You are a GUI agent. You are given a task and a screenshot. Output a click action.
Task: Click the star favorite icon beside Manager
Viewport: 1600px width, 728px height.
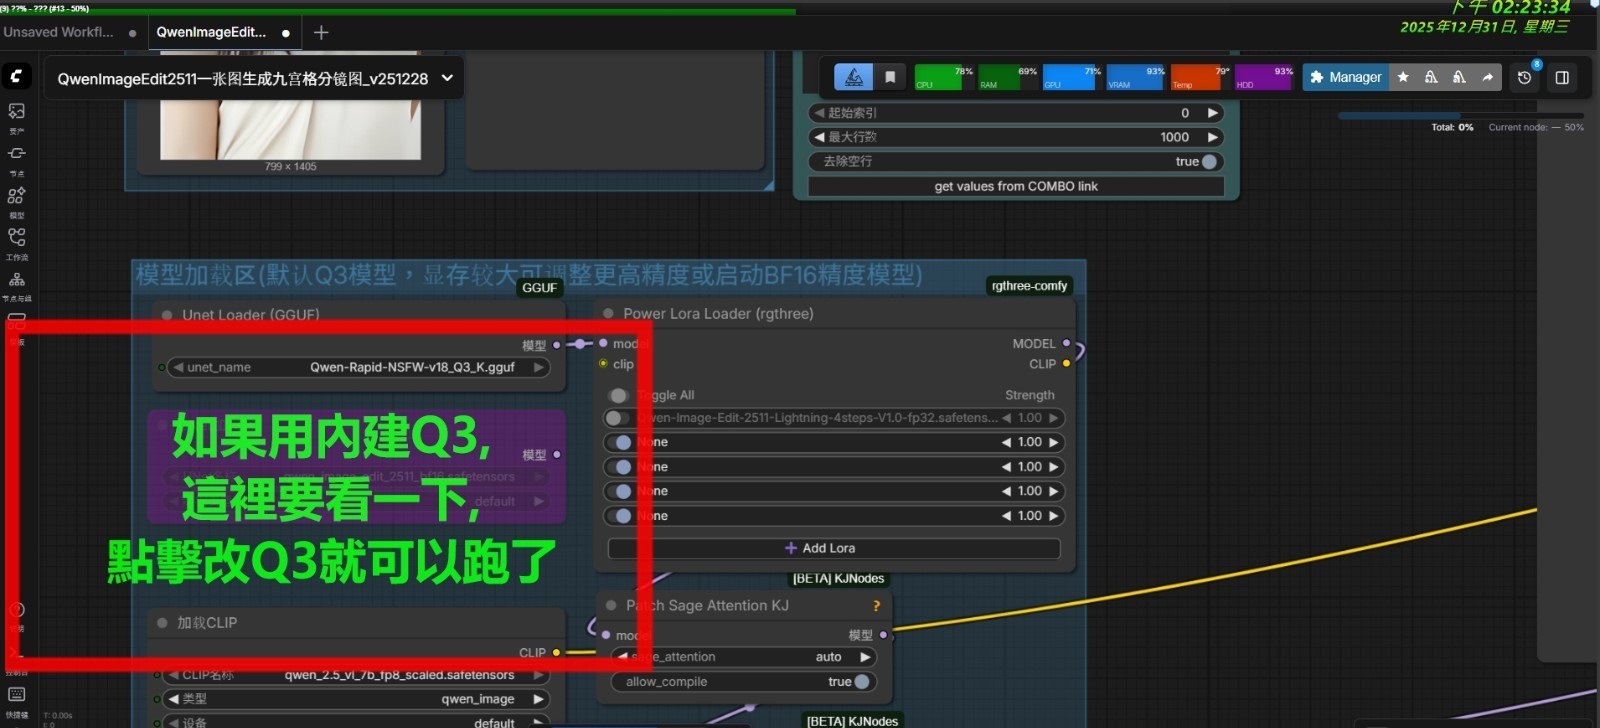[x=1403, y=77]
